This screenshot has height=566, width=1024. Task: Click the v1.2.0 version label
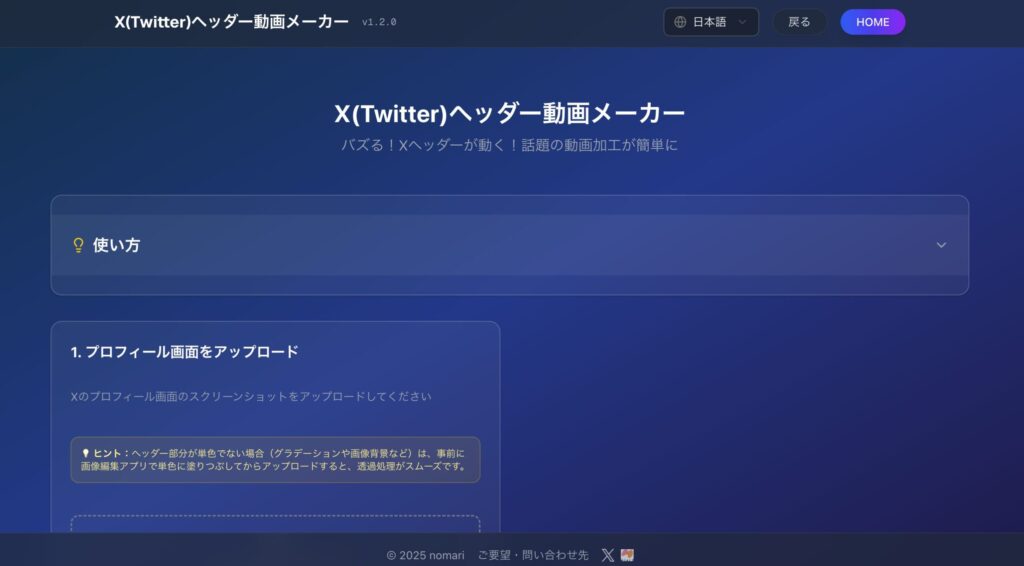379,22
